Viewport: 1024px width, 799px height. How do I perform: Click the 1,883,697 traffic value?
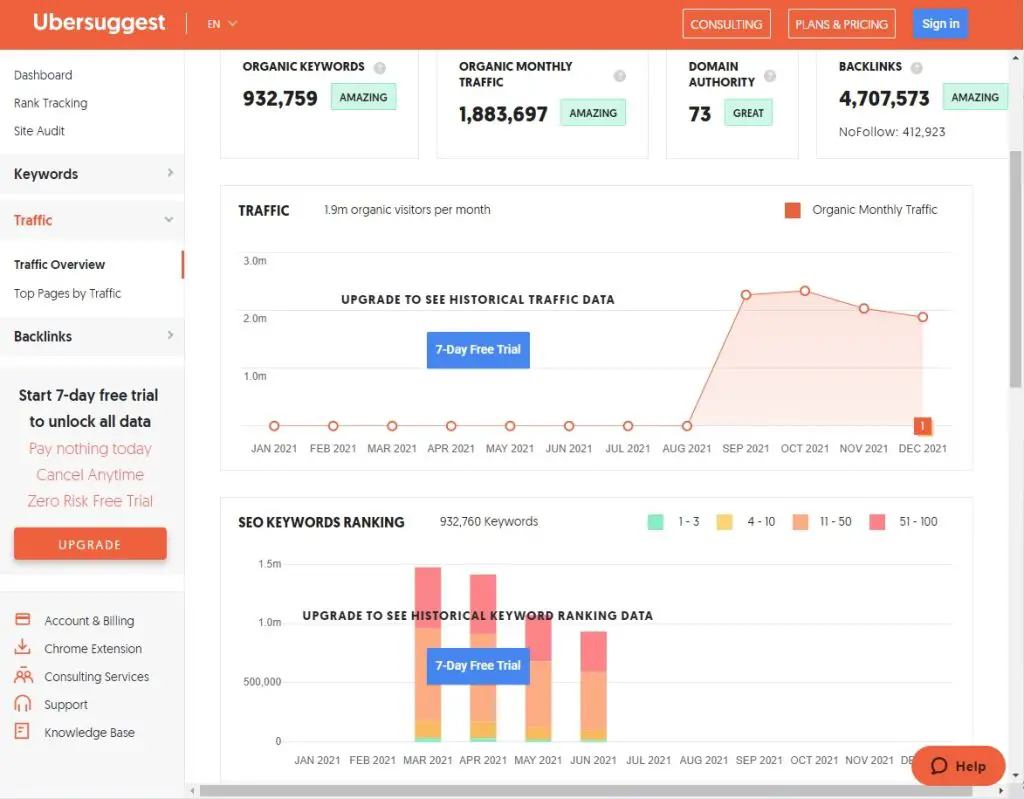tap(503, 114)
